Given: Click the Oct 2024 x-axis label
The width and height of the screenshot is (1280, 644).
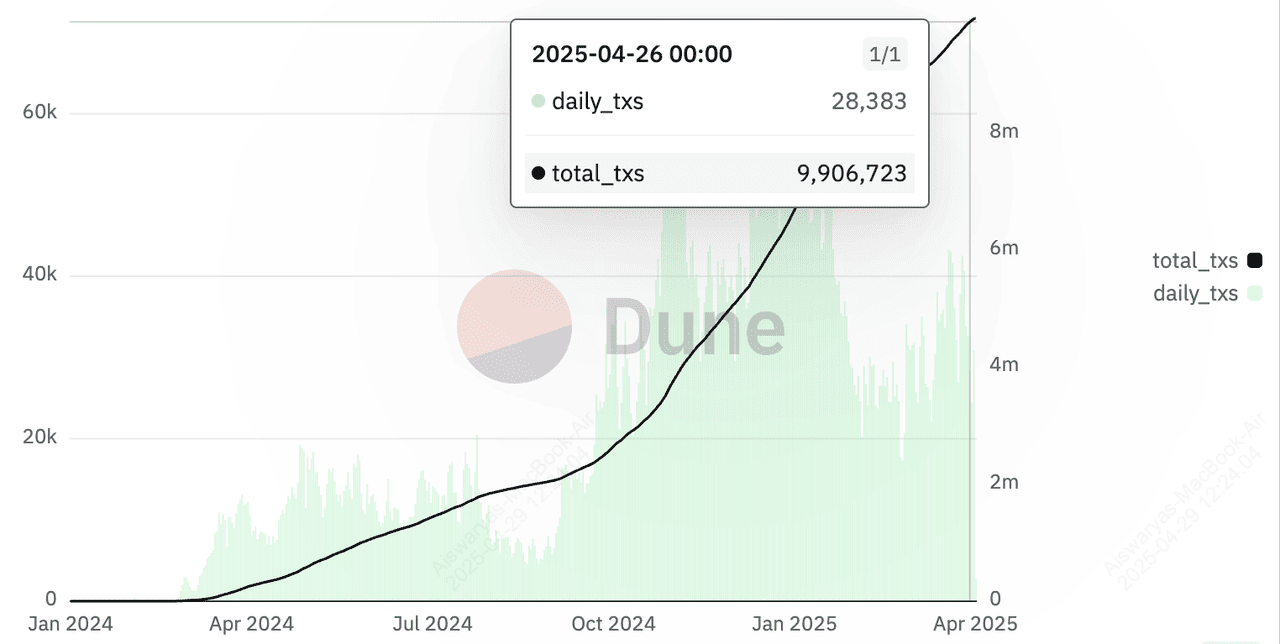Looking at the screenshot, I should pyautogui.click(x=615, y=624).
